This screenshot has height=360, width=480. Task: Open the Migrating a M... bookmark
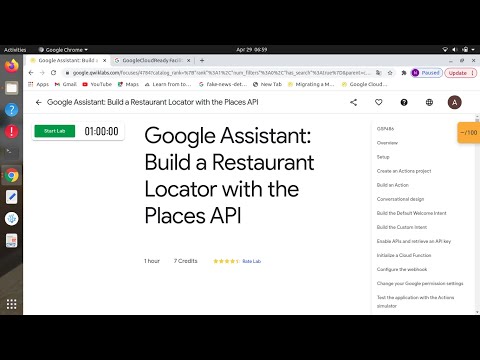coord(311,84)
